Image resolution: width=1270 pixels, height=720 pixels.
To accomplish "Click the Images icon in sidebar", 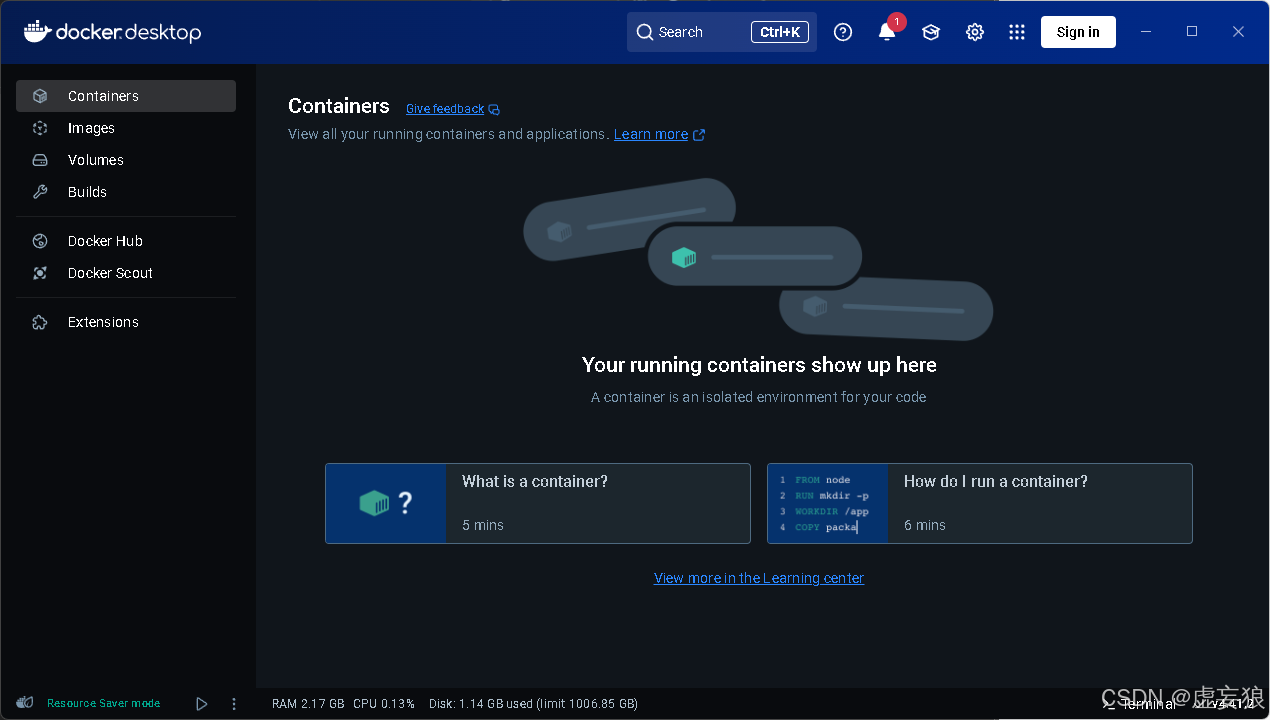I will coord(40,128).
